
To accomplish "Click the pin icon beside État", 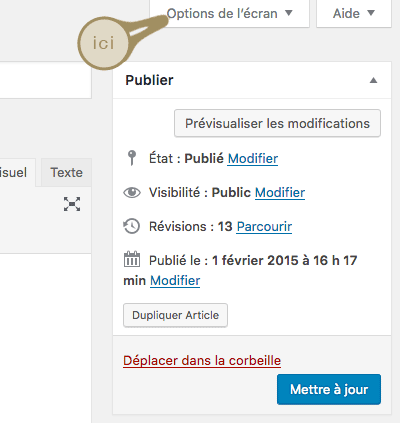I will [132, 158].
